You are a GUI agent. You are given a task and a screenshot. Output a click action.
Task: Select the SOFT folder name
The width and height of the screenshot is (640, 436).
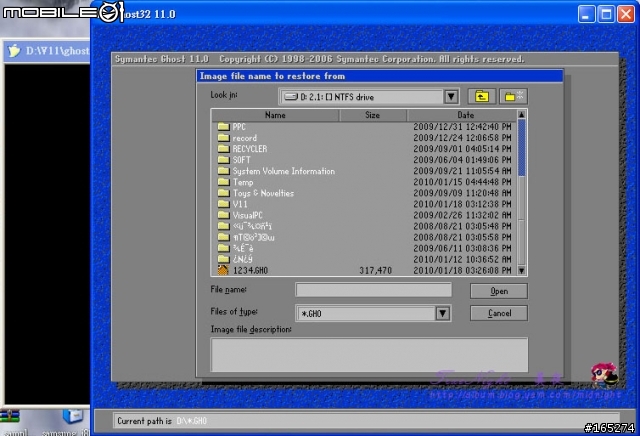click(242, 160)
